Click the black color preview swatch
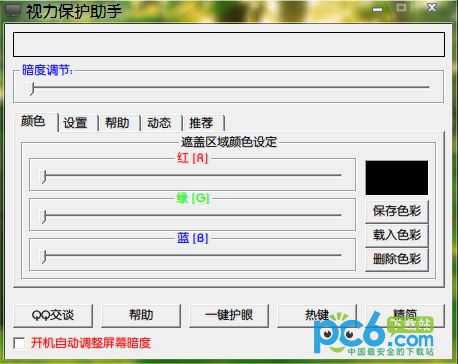Image resolution: width=458 pixels, height=364 pixels. (397, 178)
